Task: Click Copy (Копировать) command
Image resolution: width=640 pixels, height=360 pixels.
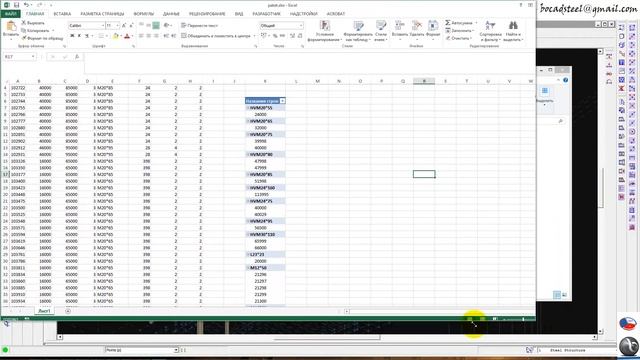Action: coord(35,30)
